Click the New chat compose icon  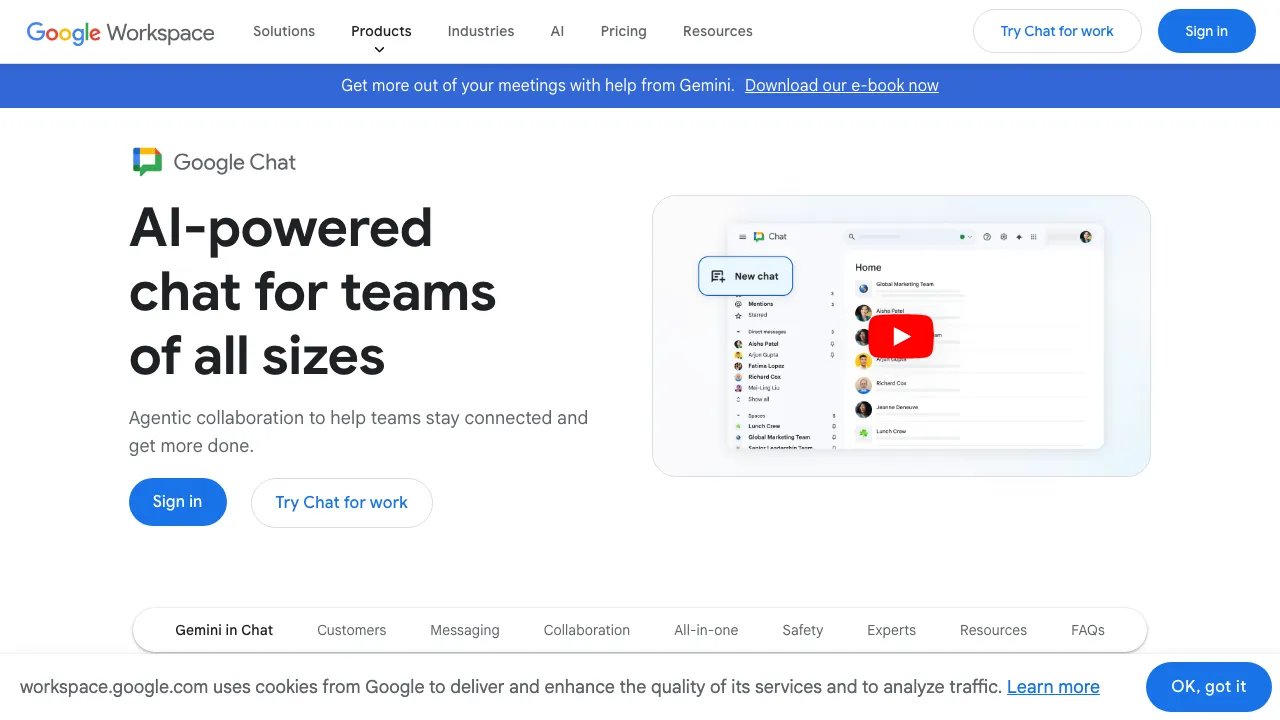[715, 276]
